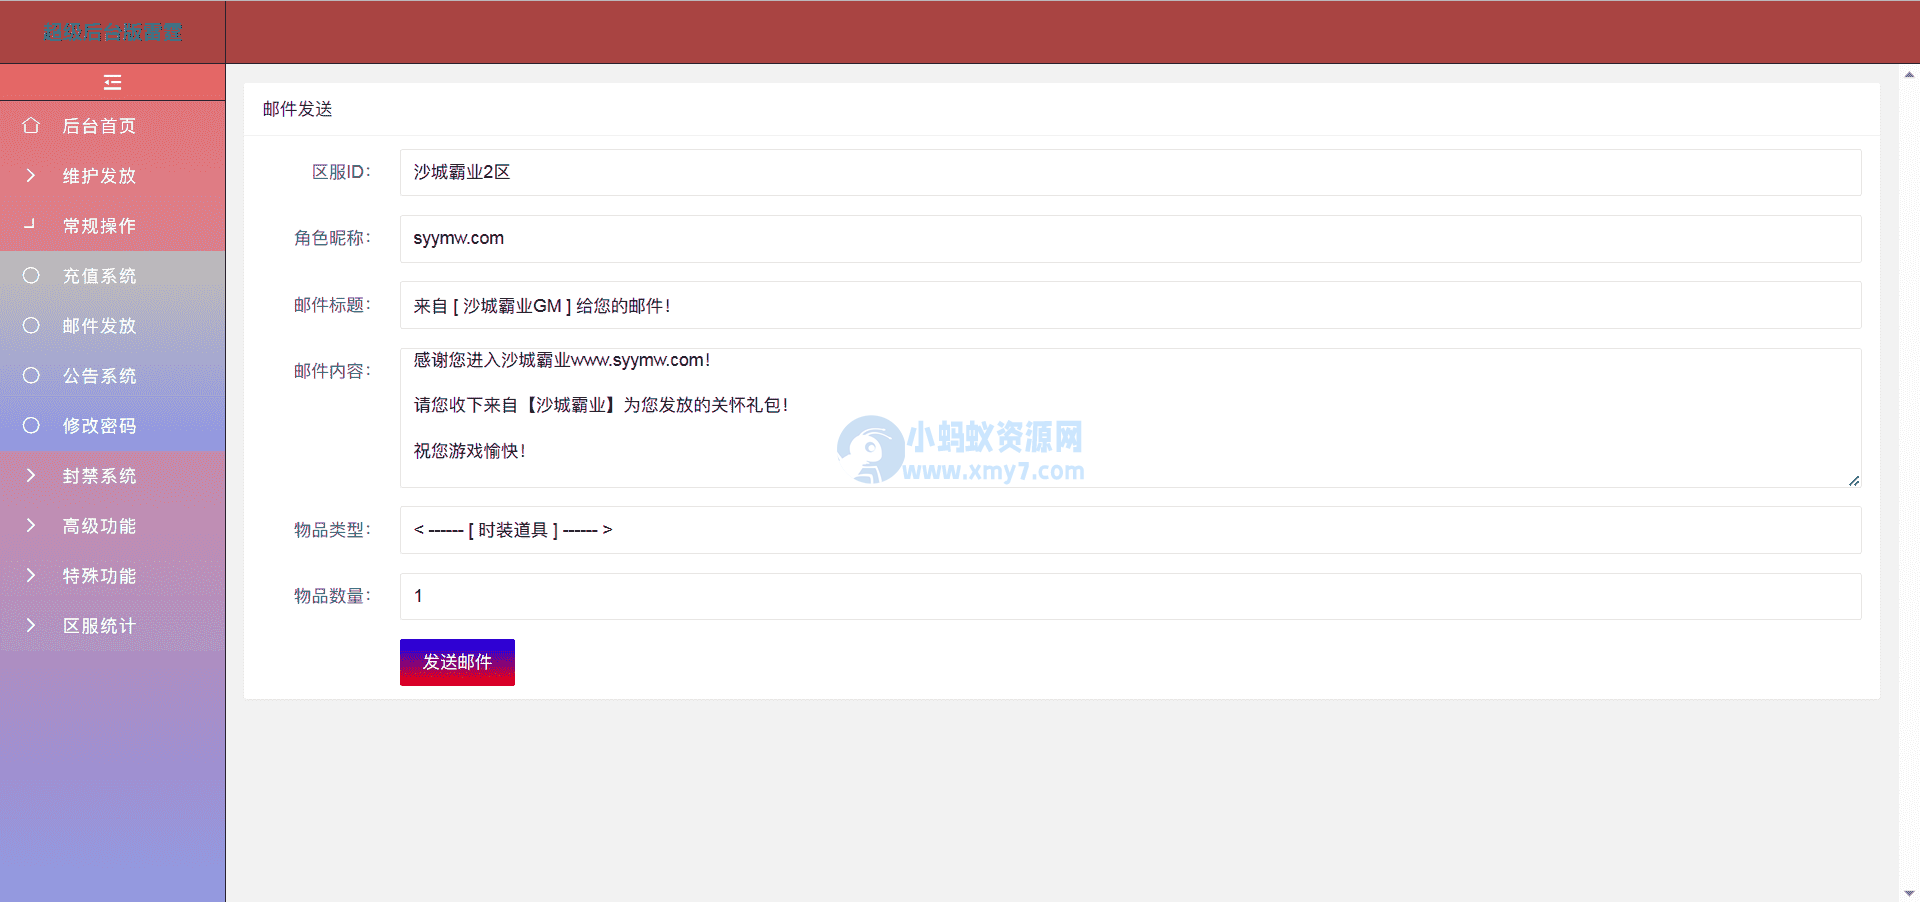The image size is (1920, 902).
Task: Click the circle icon next to 公告系统
Action: point(31,375)
